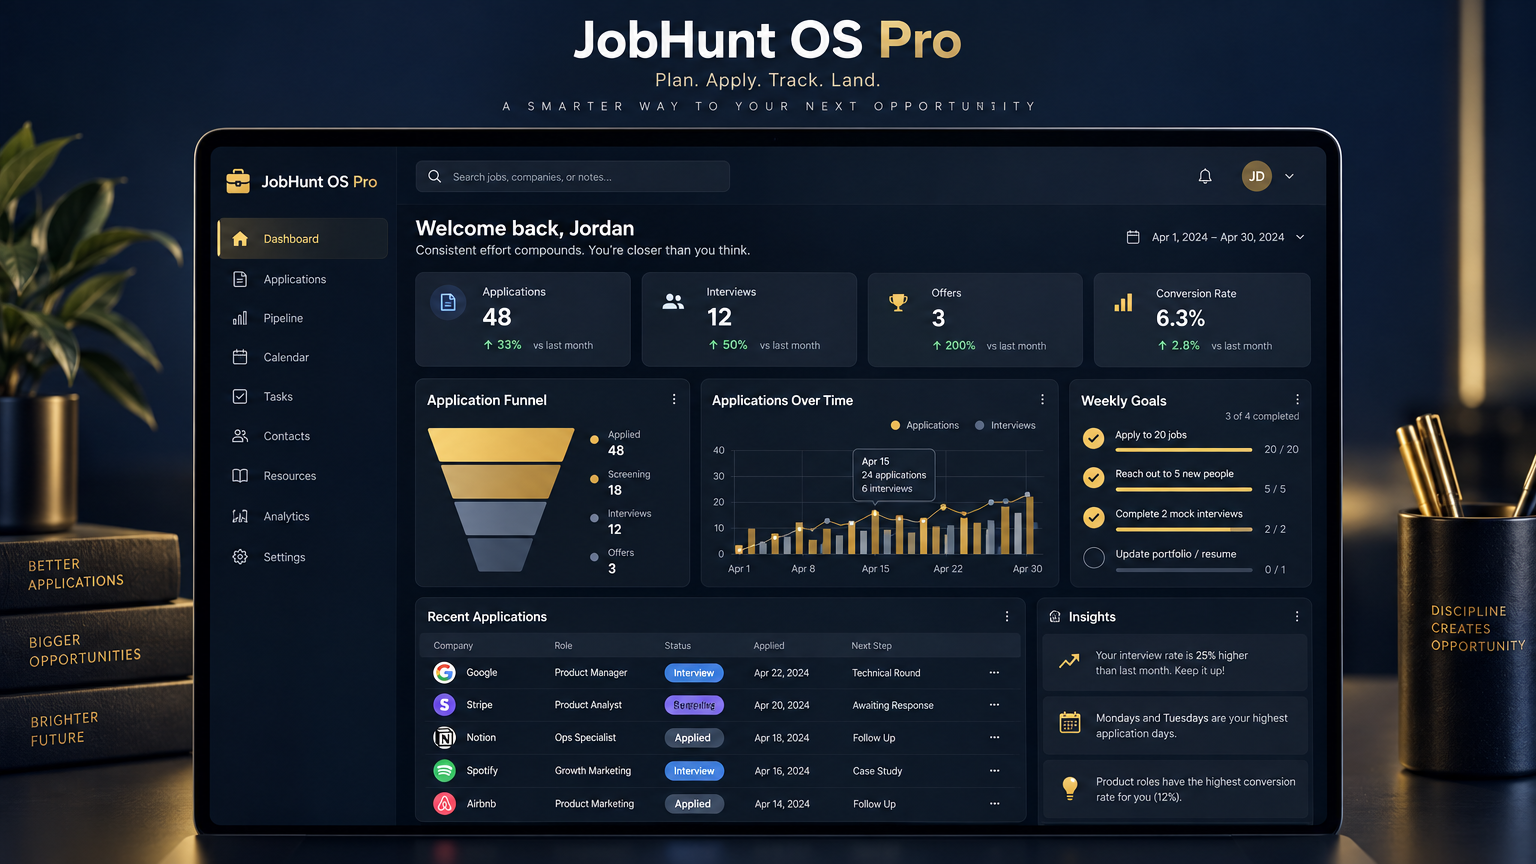The height and width of the screenshot is (864, 1536).
Task: Uncheck 'Reach out to 5 new people' goal
Action: point(1094,477)
